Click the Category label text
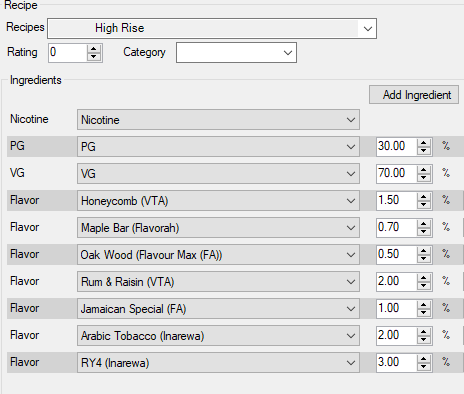464x394 pixels. click(x=144, y=52)
